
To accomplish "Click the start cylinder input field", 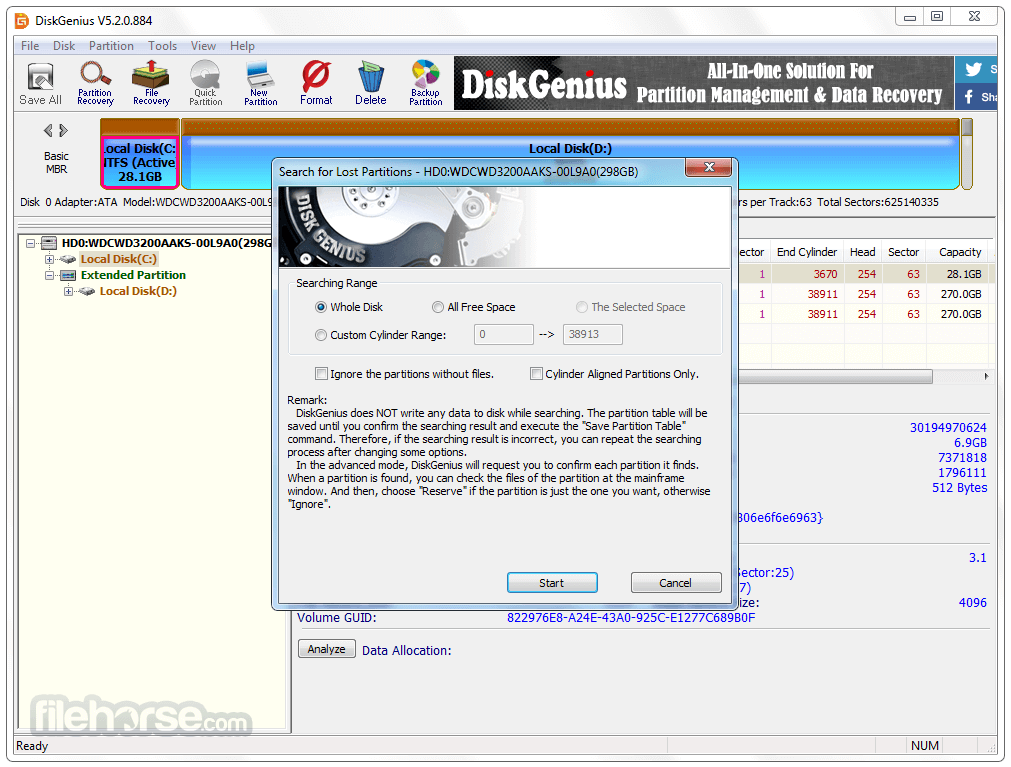I will click(x=504, y=335).
